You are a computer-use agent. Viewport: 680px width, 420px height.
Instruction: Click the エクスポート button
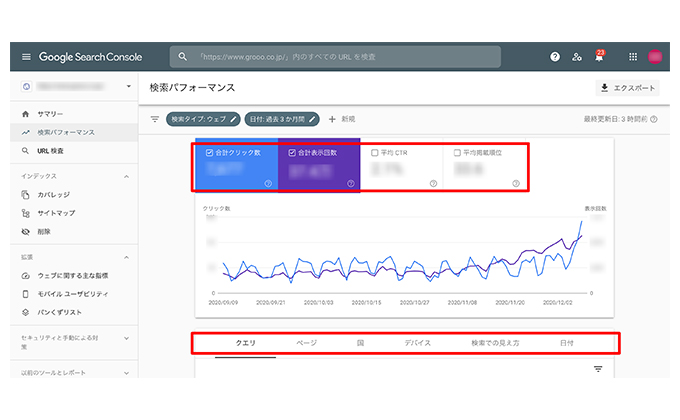click(628, 88)
